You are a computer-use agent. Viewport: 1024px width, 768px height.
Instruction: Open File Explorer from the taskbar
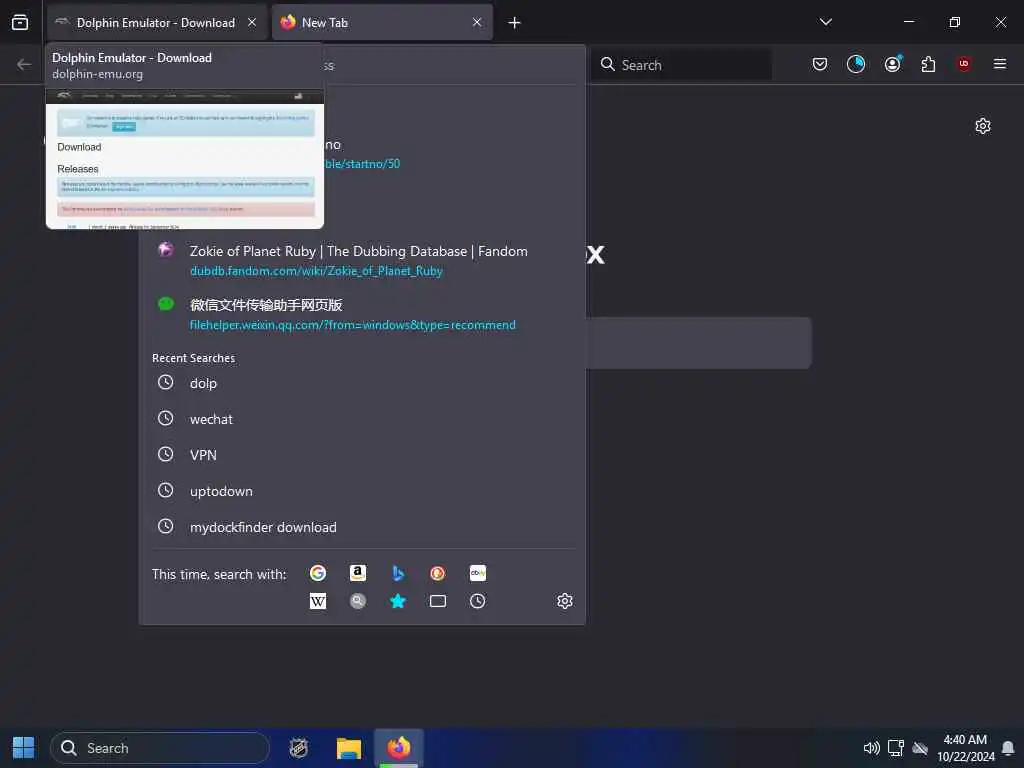click(349, 748)
